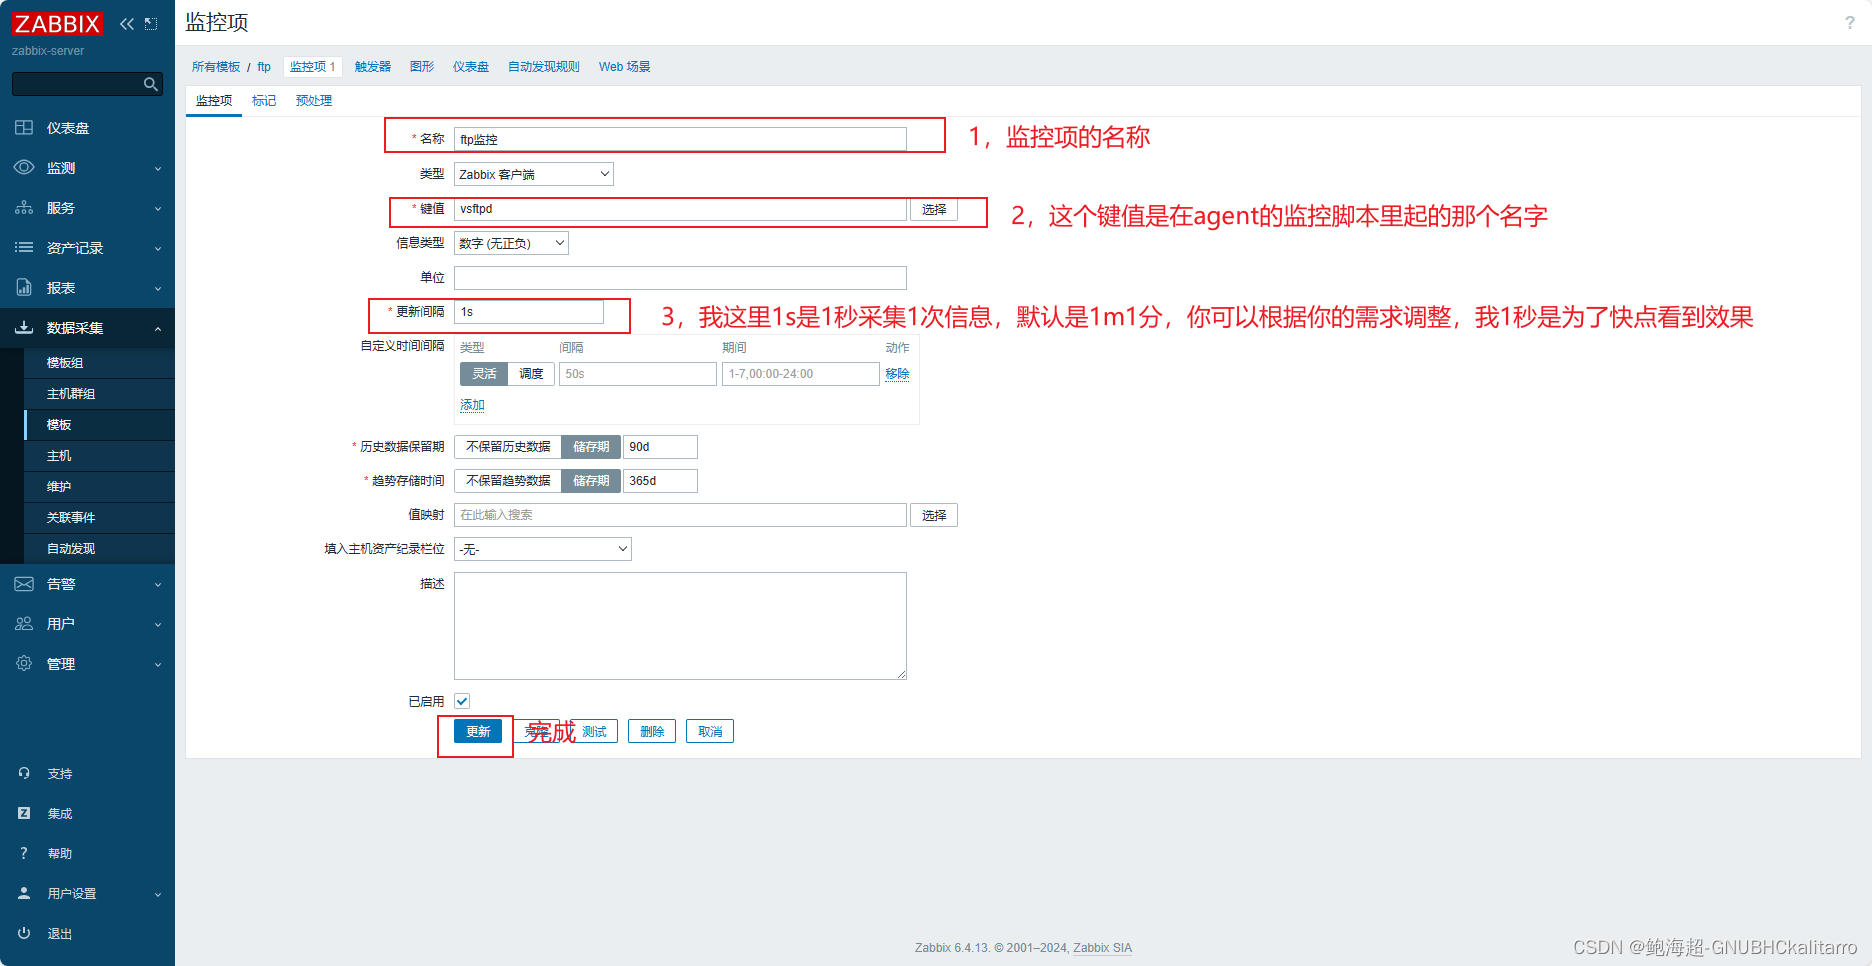Collapse the 数据采集 menu chevron
The height and width of the screenshot is (966, 1872).
click(158, 329)
